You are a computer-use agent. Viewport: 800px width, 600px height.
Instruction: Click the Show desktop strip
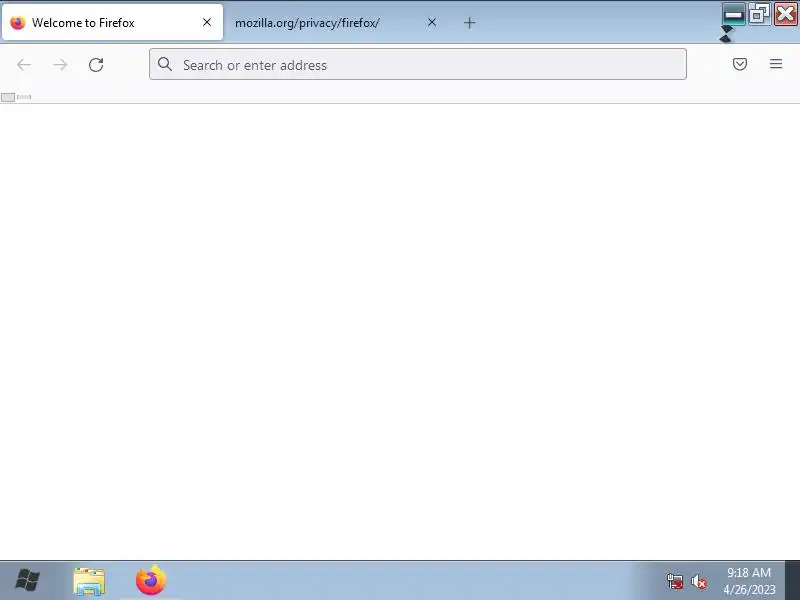(792, 580)
